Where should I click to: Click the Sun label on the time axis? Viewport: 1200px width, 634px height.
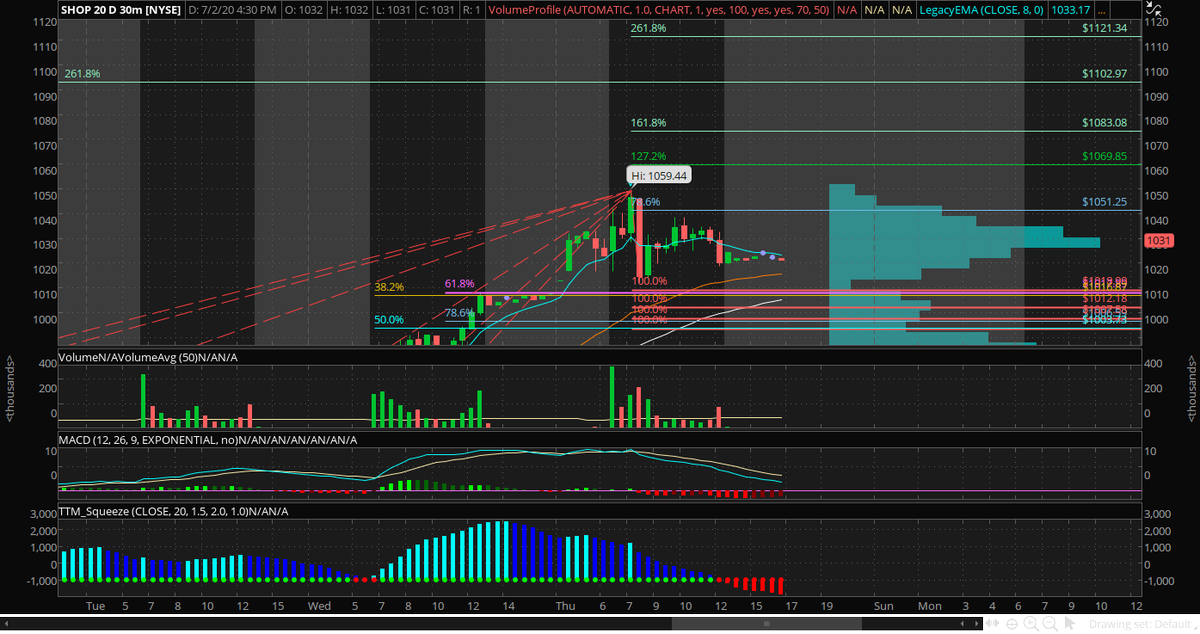(x=883, y=606)
